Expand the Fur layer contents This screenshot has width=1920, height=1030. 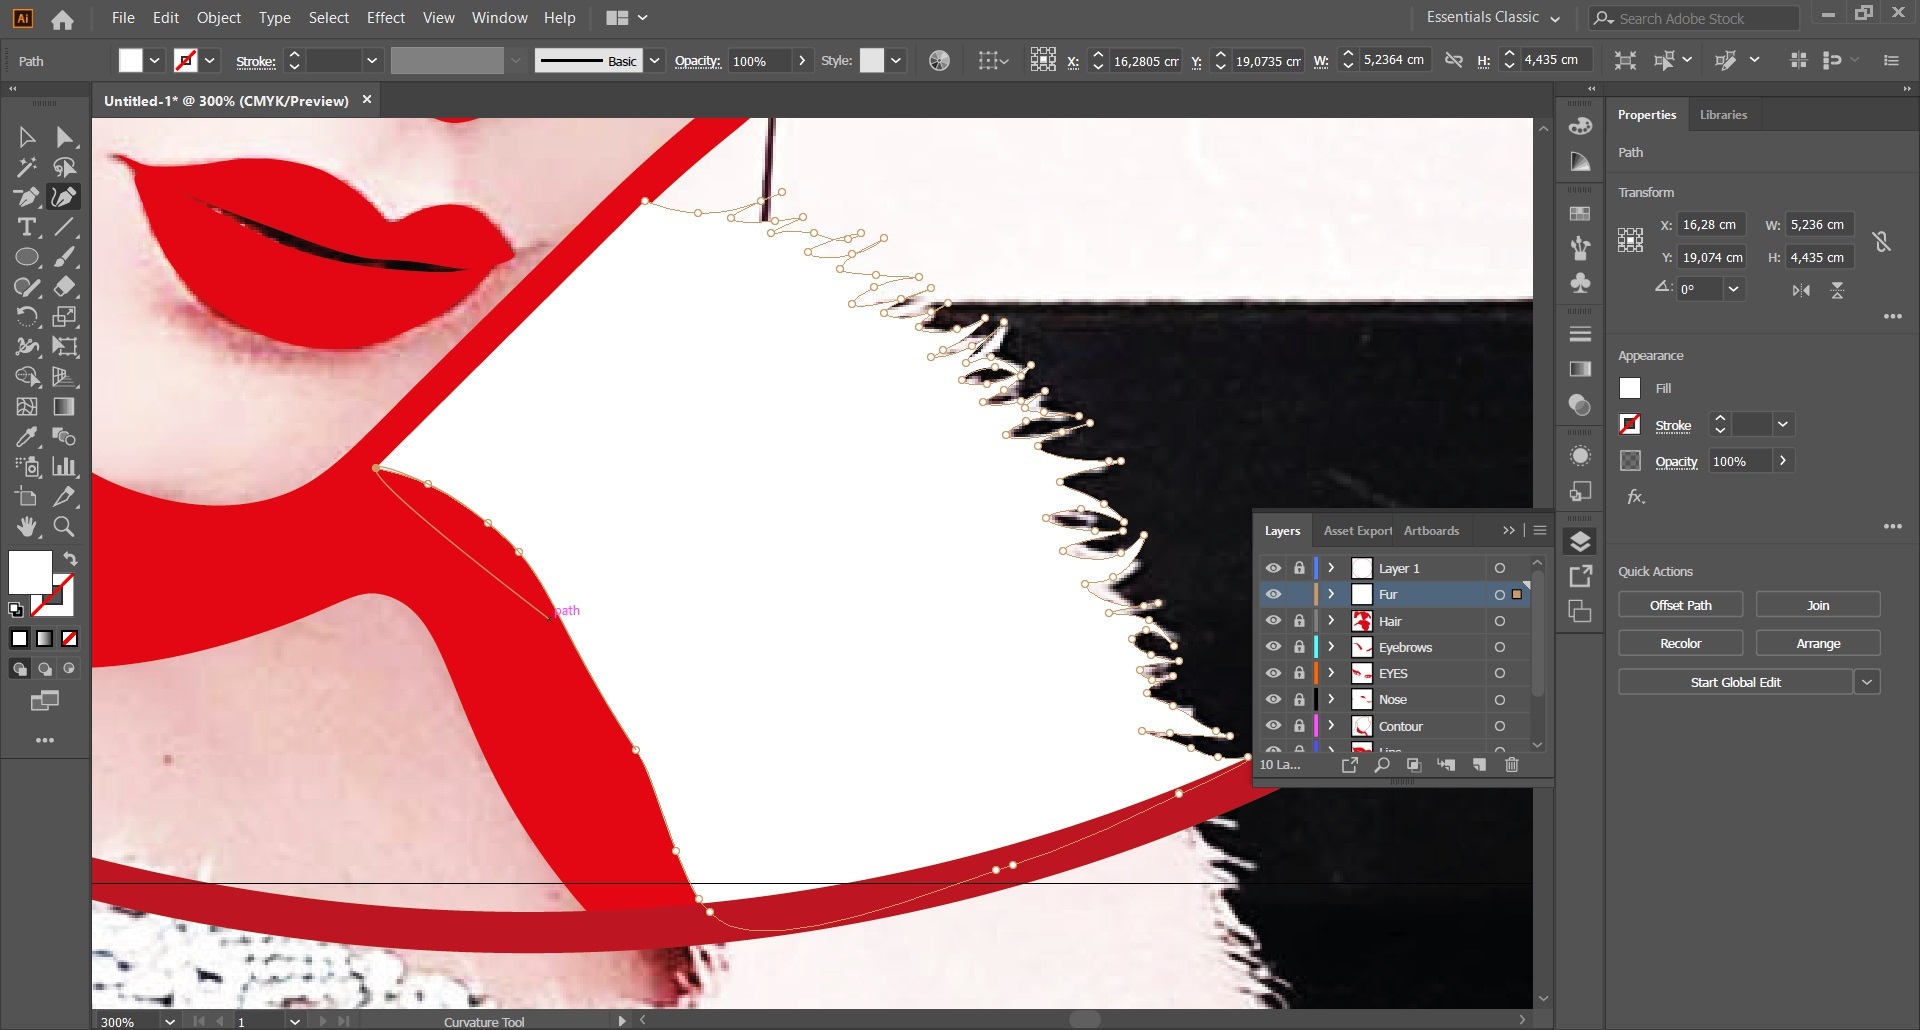click(1331, 594)
